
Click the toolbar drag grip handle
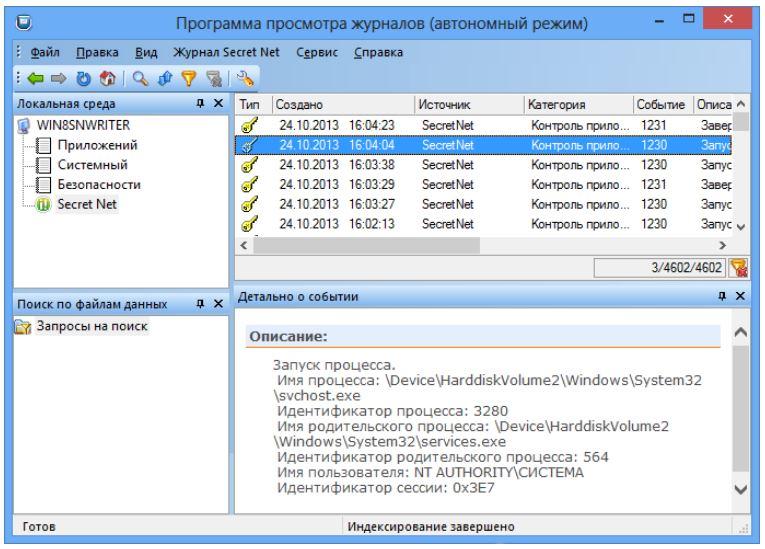pos(19,78)
